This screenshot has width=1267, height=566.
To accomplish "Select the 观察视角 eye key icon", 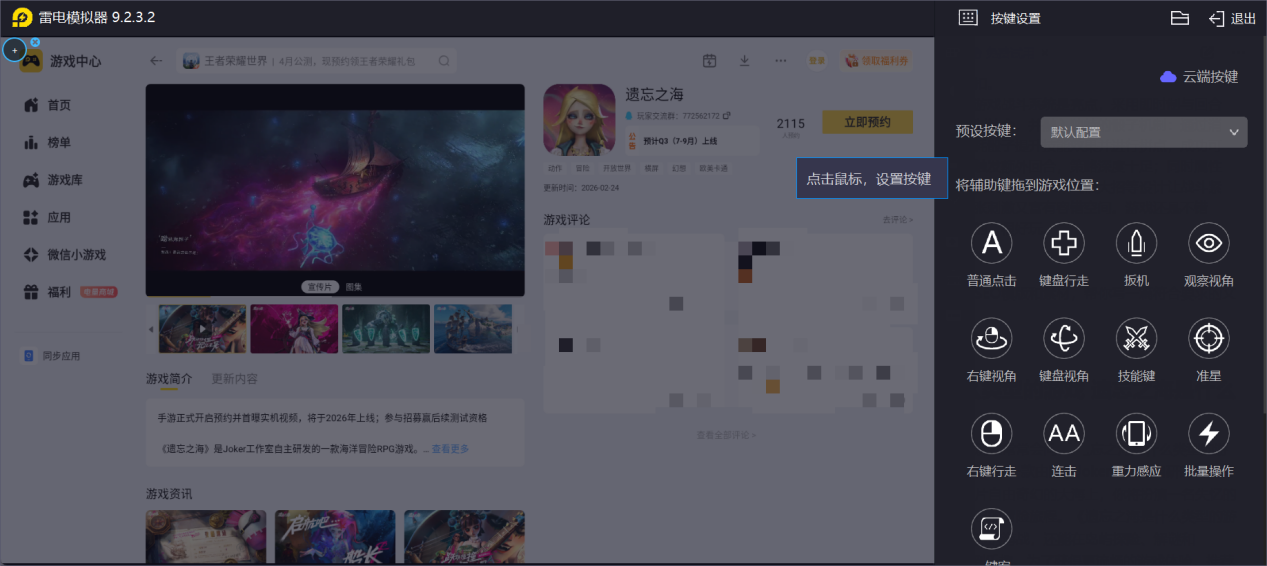I will pos(1208,243).
